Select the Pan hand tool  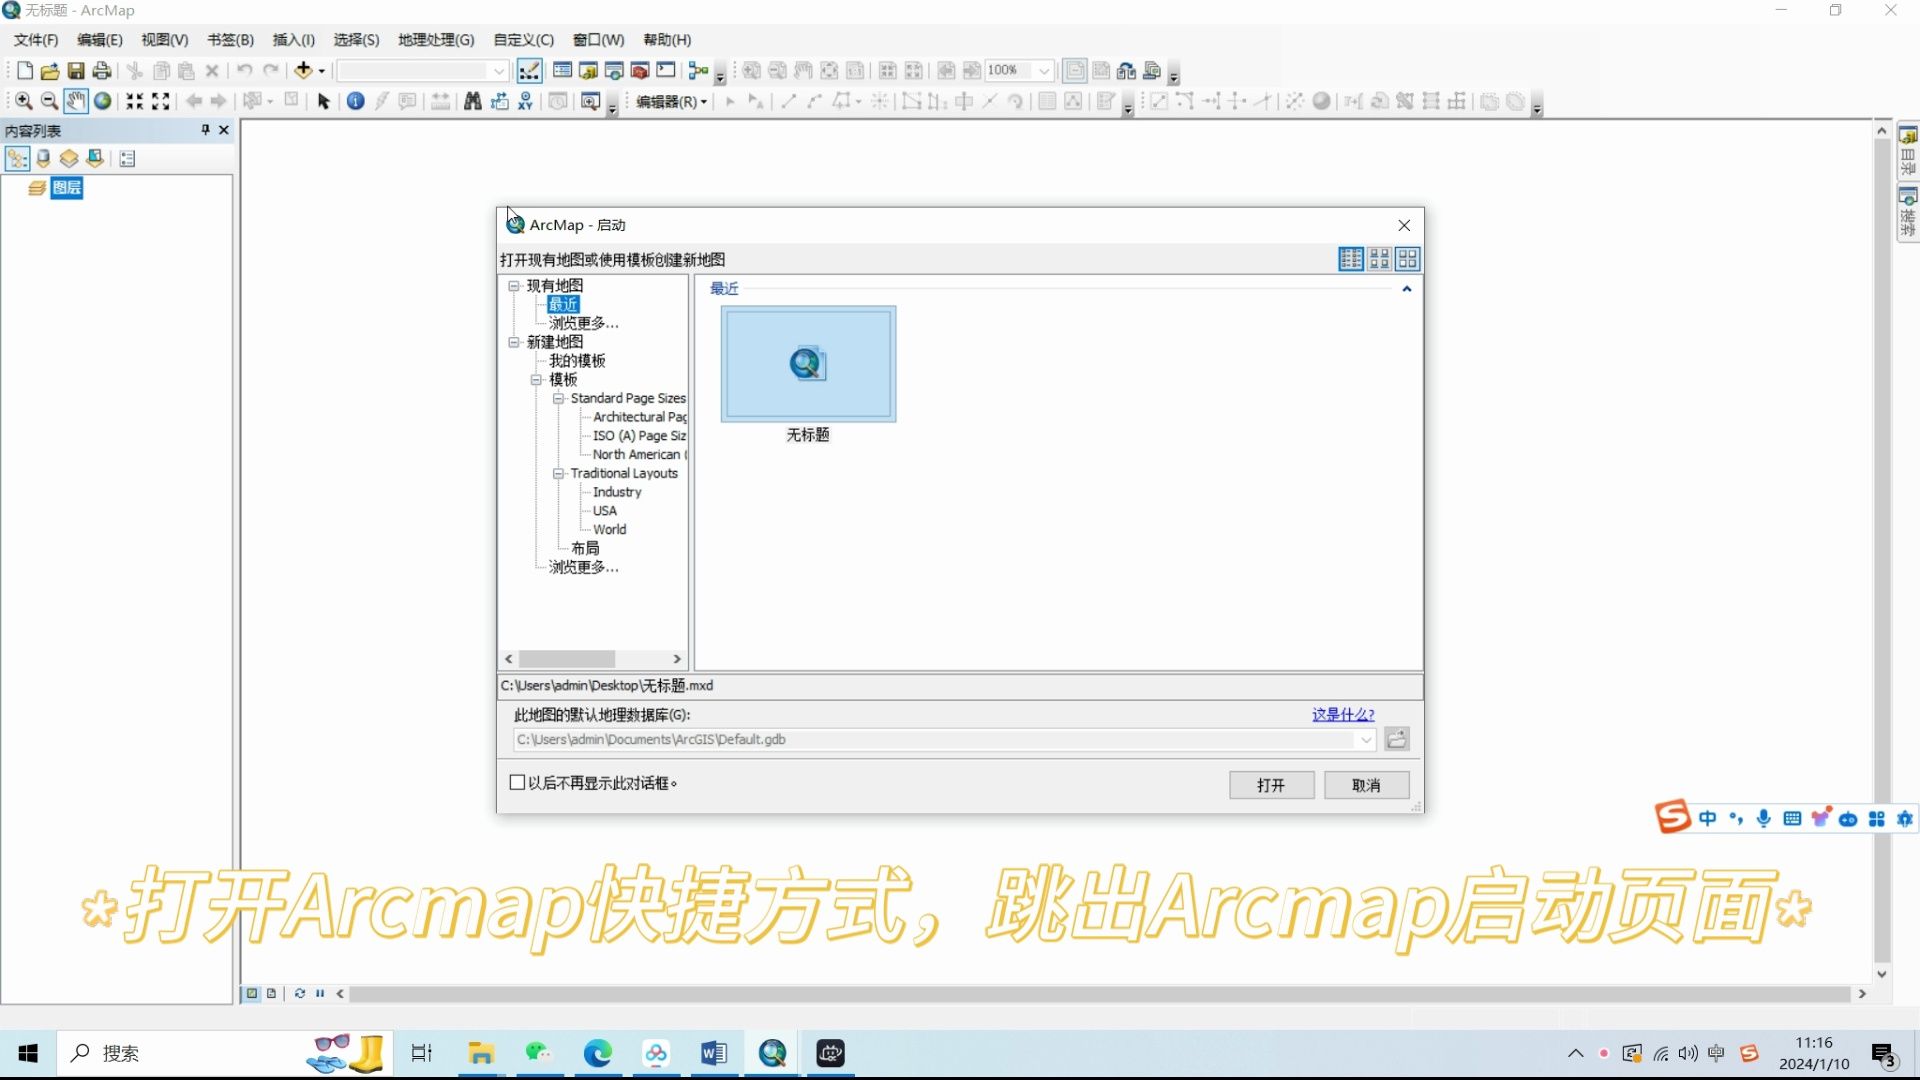click(x=75, y=101)
